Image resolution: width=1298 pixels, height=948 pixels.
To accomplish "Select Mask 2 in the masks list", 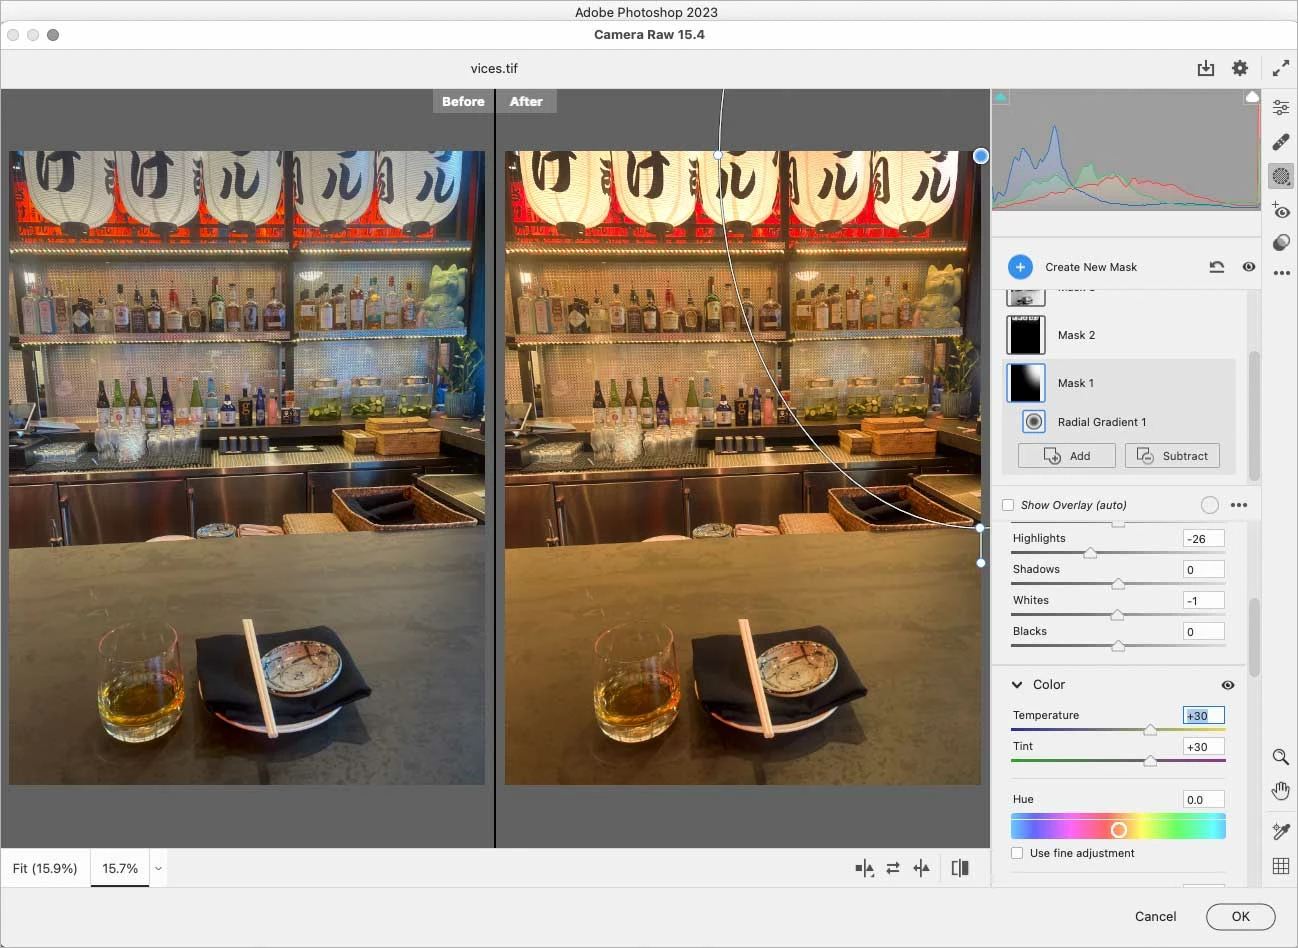I will point(1118,335).
